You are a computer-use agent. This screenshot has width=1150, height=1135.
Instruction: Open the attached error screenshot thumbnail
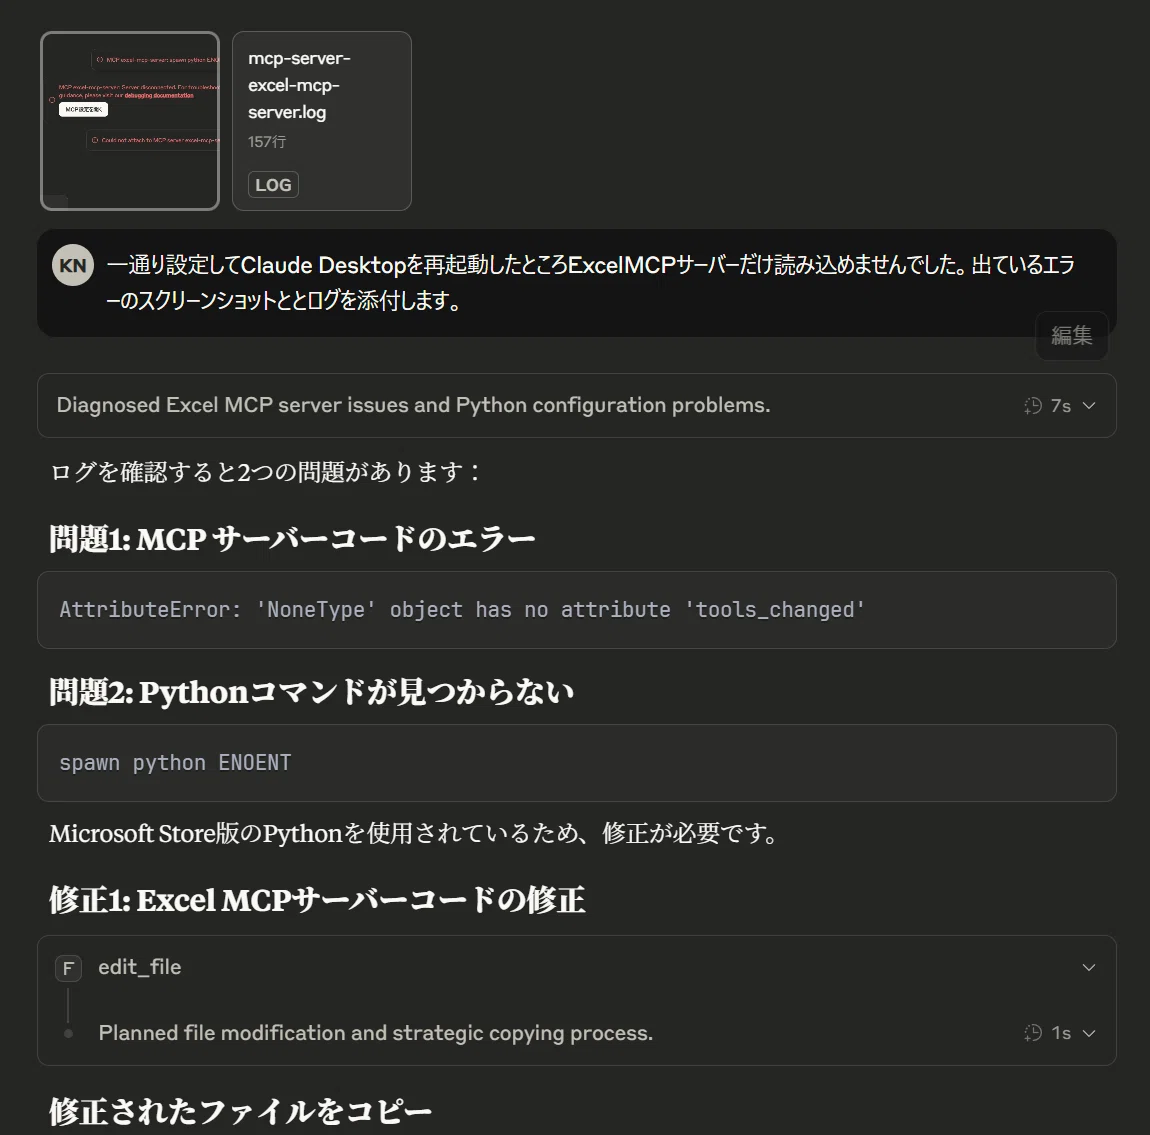coord(130,121)
